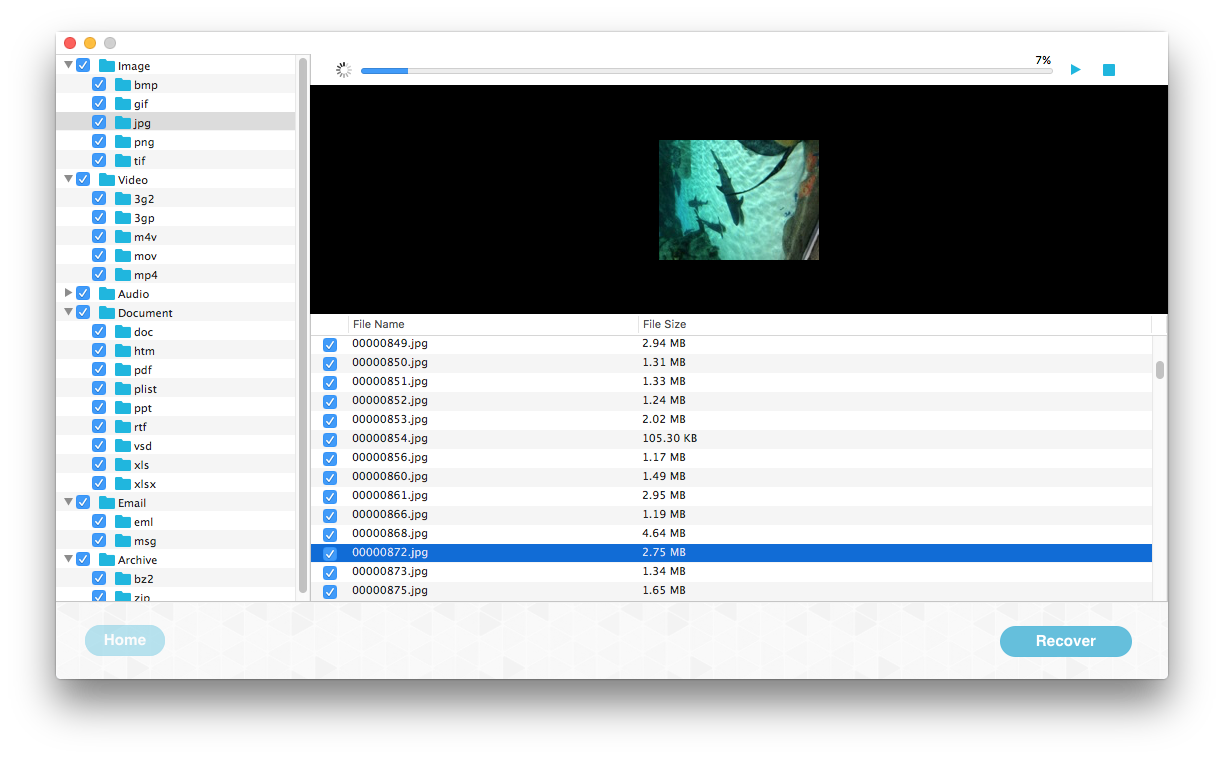Select the 00000853.jpg file row

click(731, 420)
